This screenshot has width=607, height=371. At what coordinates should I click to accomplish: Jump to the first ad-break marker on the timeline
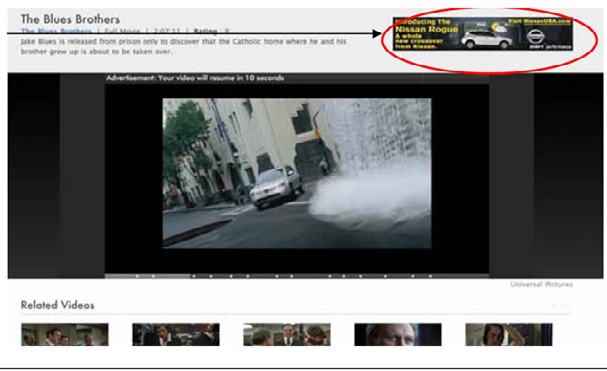tap(137, 276)
